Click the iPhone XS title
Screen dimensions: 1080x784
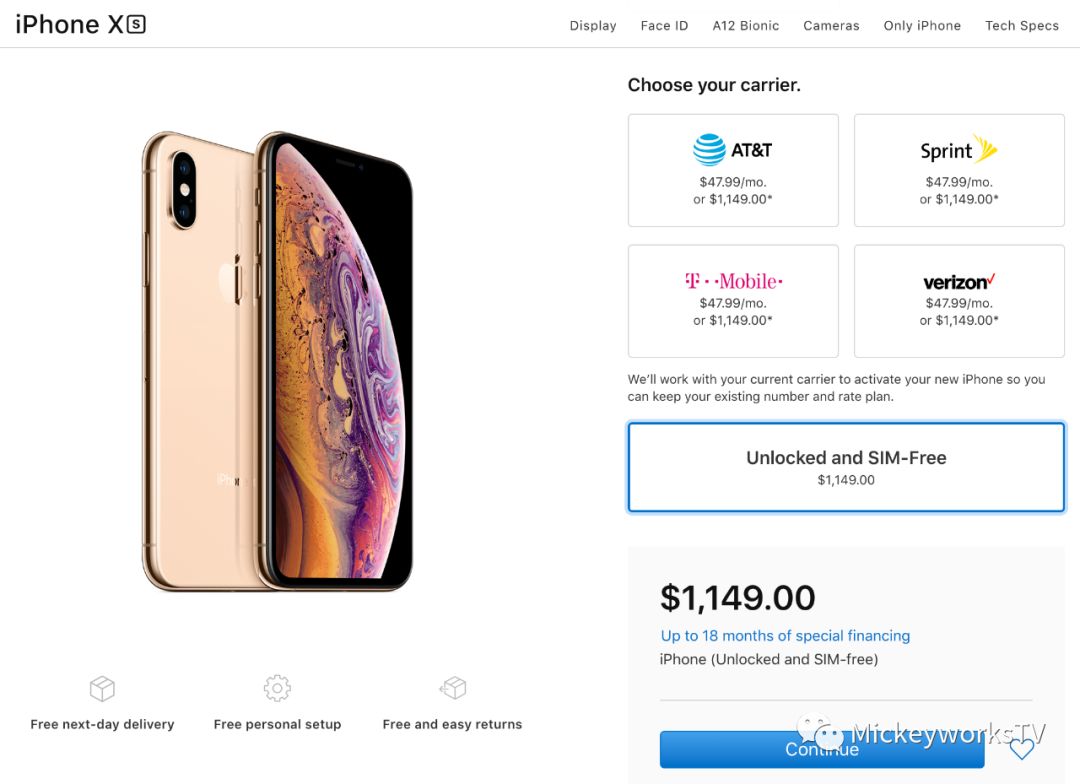(x=79, y=24)
